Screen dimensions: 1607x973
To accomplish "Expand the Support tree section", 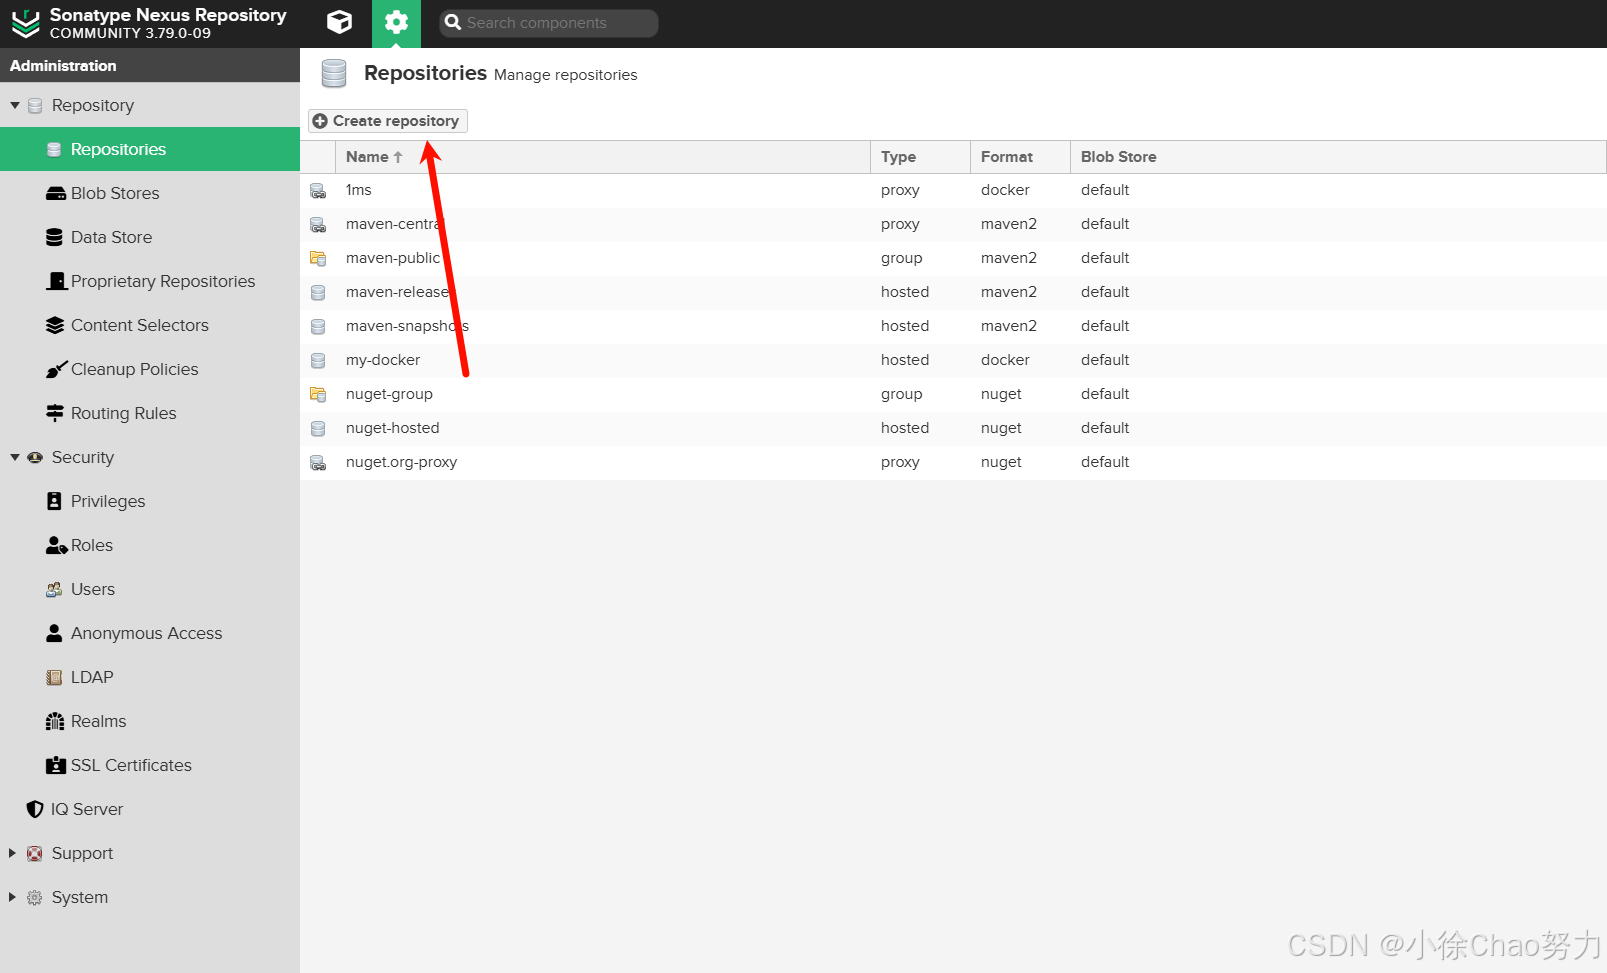I will click(x=13, y=853).
